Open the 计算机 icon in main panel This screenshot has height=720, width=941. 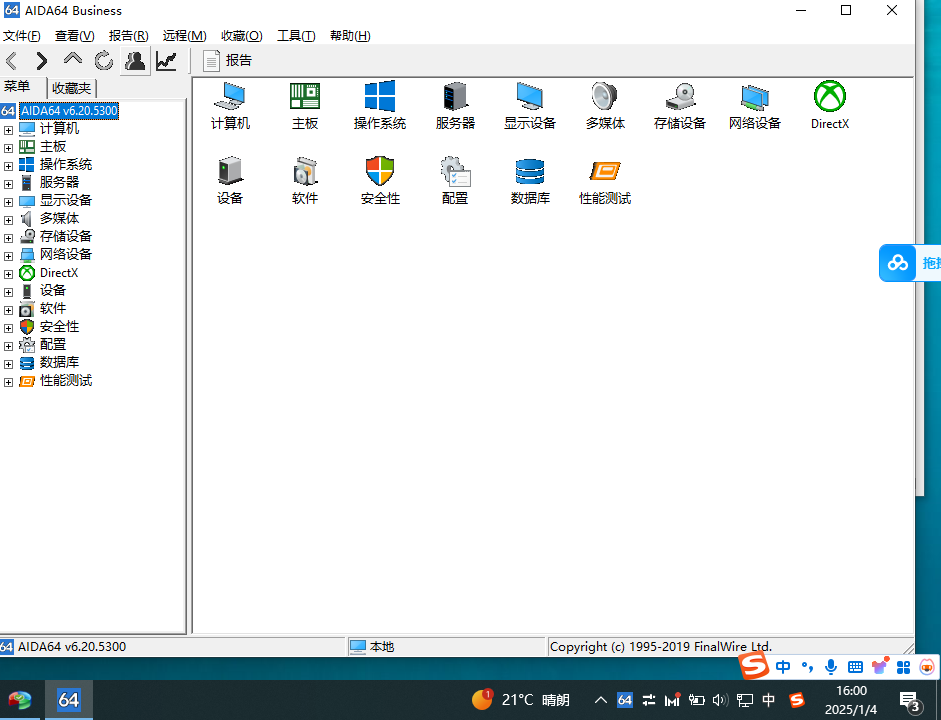click(x=230, y=106)
